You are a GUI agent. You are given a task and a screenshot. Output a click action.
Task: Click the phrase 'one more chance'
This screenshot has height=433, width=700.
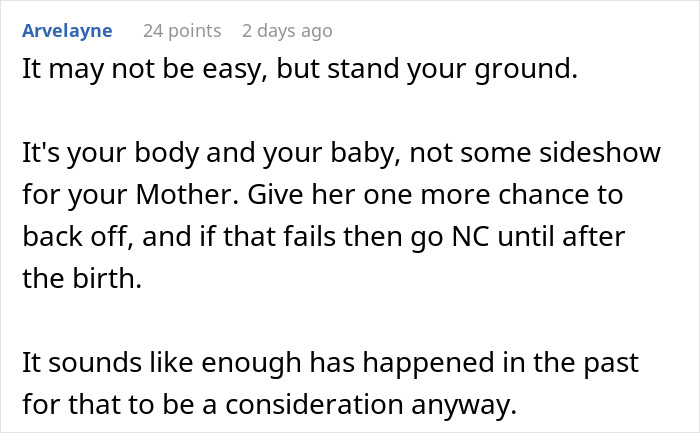(x=514, y=196)
